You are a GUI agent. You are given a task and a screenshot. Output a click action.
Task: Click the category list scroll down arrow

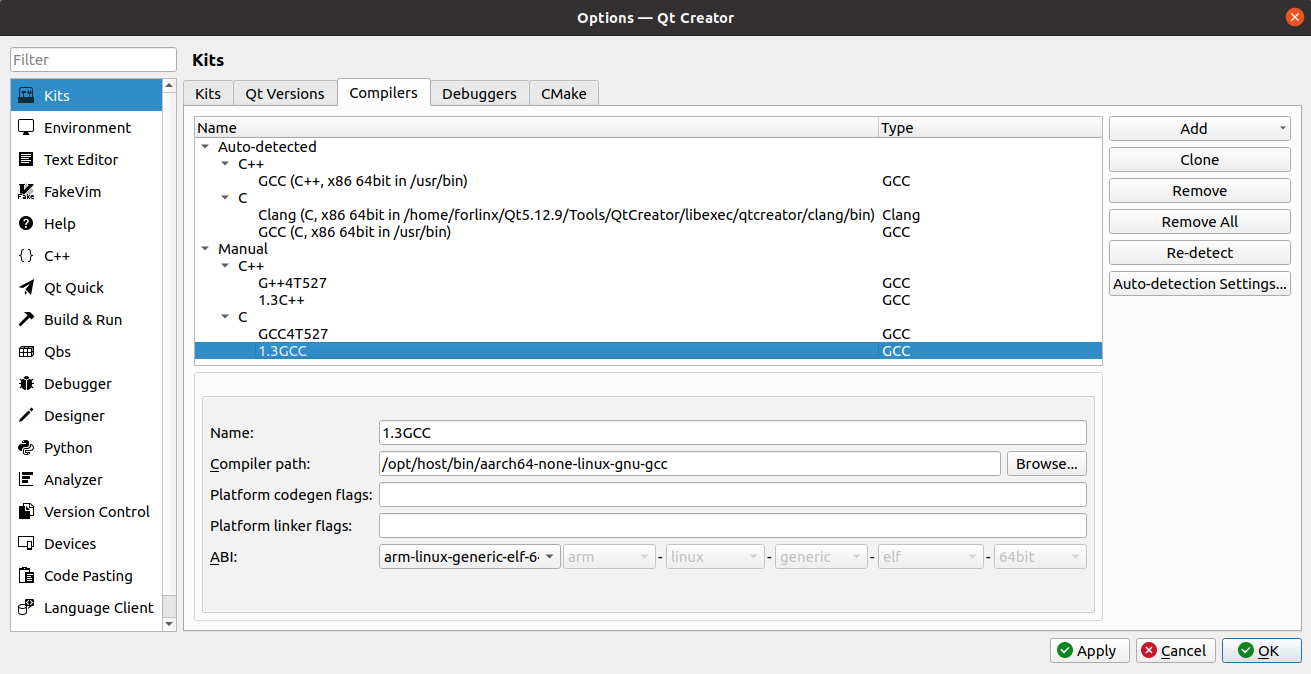[x=169, y=623]
